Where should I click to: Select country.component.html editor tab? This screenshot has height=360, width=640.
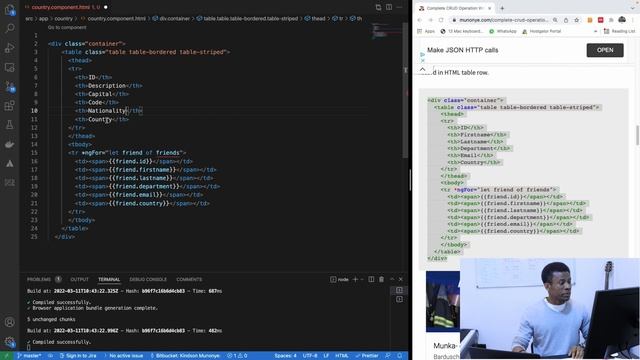click(x=66, y=7)
